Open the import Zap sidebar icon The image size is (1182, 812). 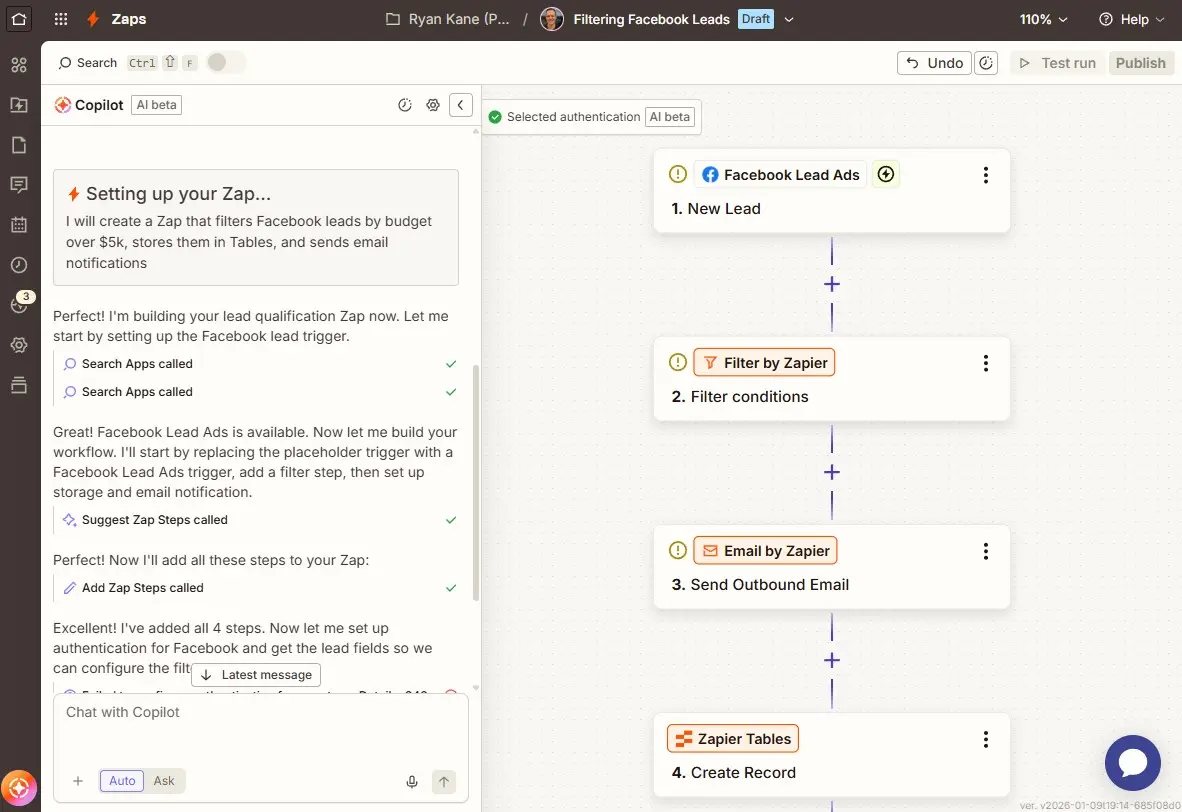point(19,105)
